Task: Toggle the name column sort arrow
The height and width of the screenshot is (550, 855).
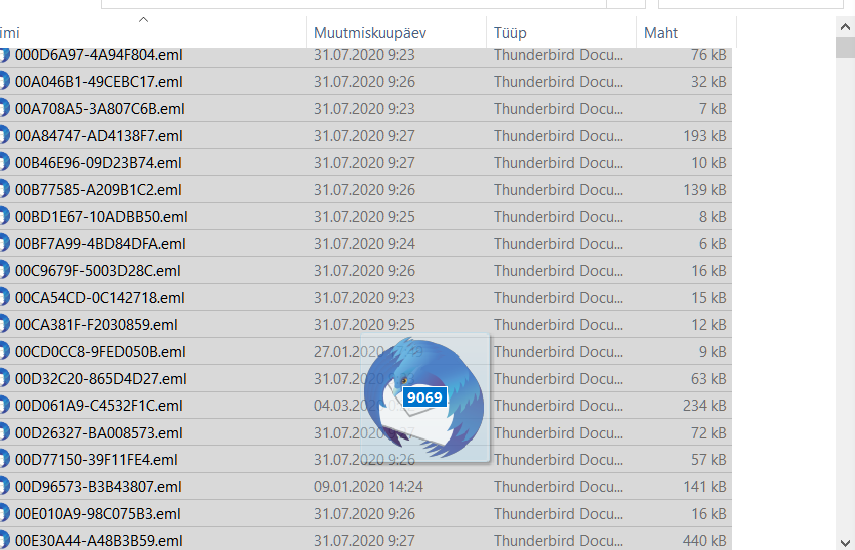Action: [143, 20]
